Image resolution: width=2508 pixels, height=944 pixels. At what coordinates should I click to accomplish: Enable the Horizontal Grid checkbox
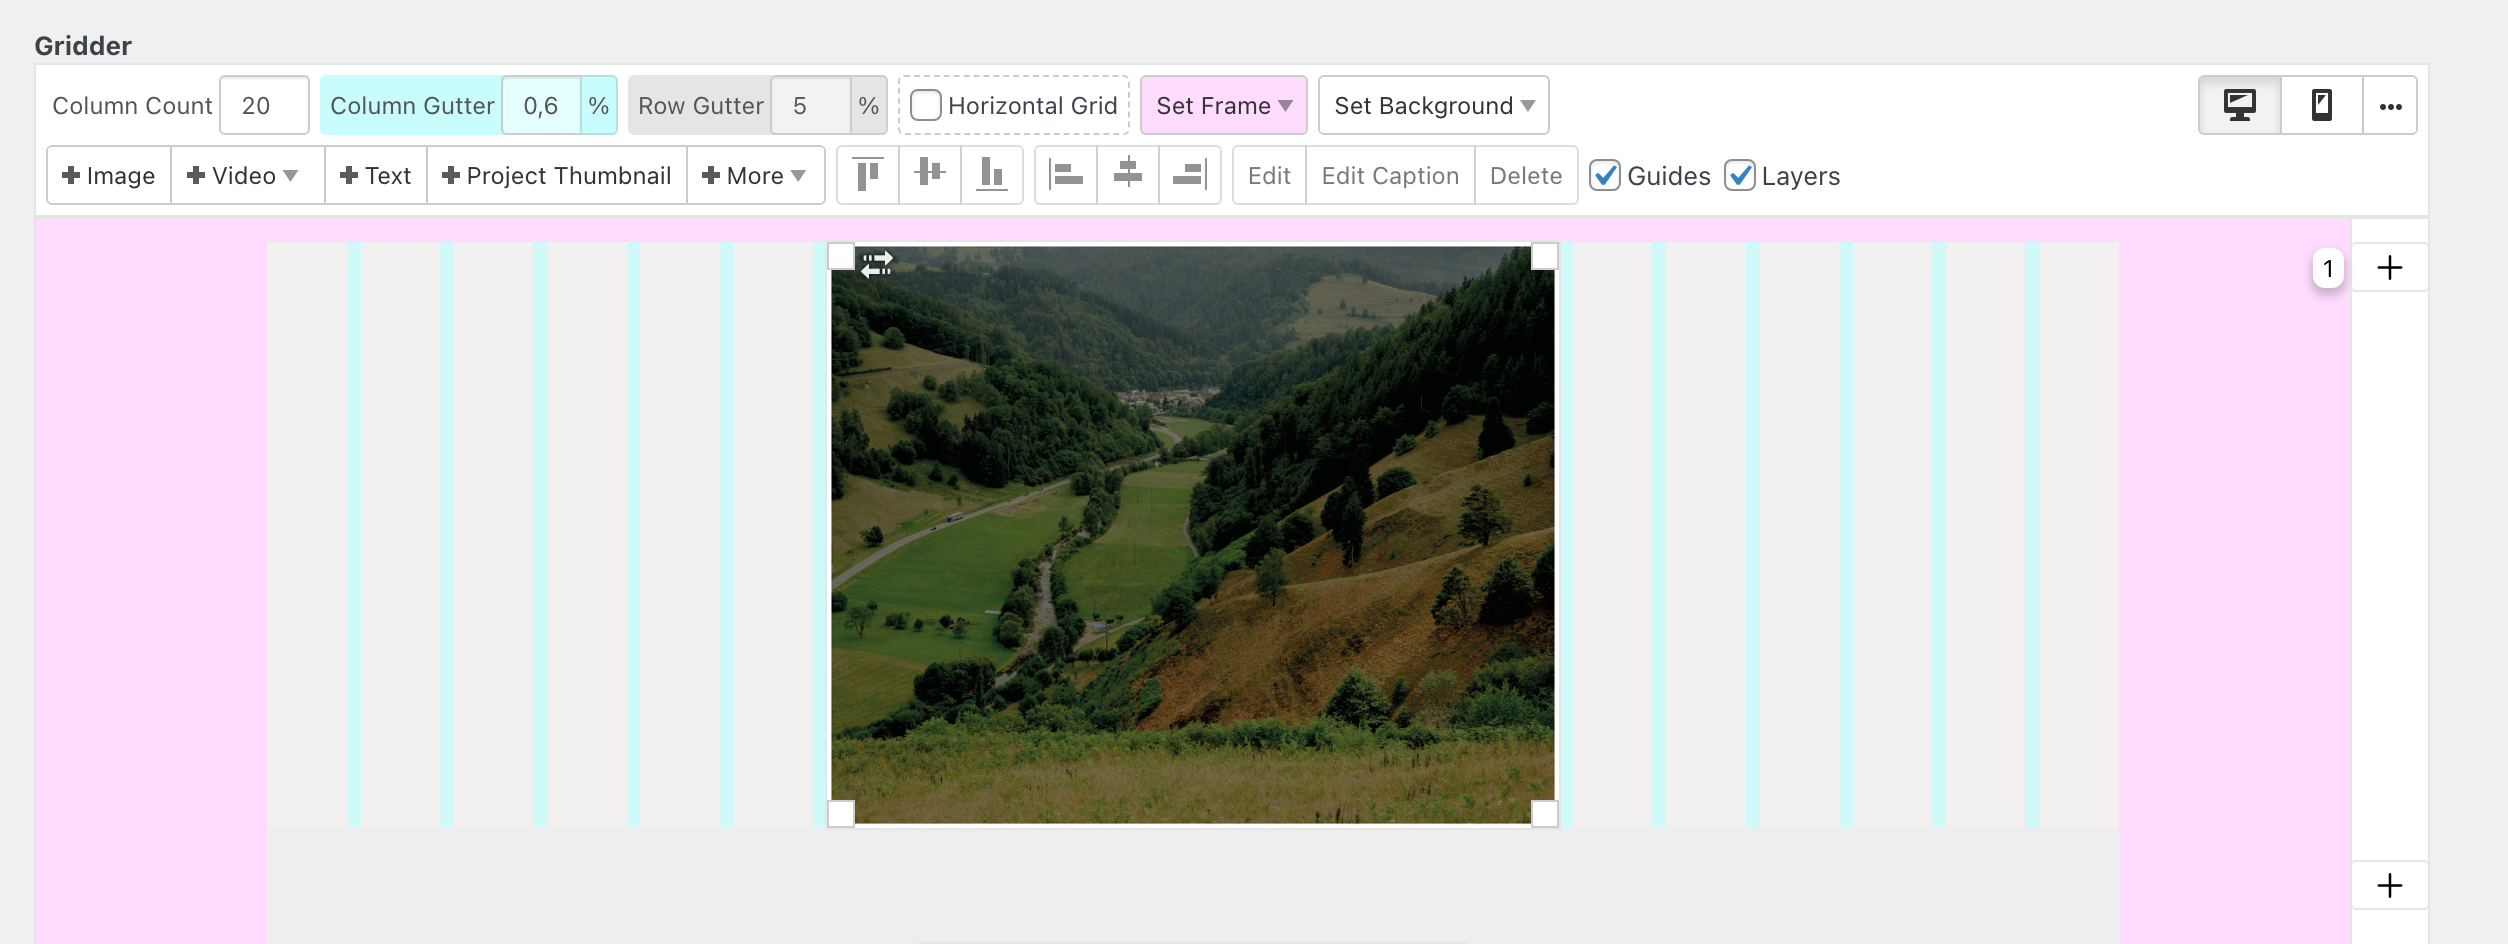pos(926,105)
